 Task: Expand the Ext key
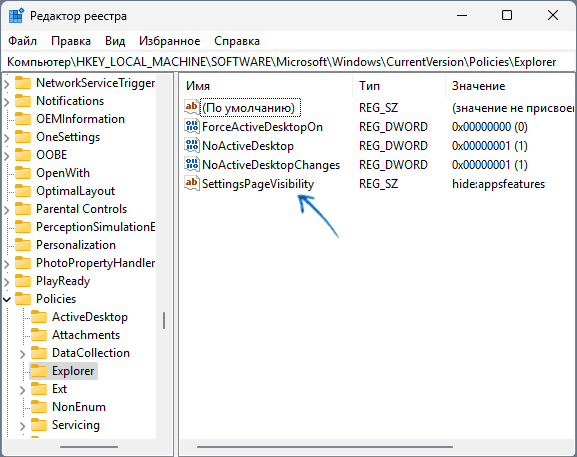(22, 390)
